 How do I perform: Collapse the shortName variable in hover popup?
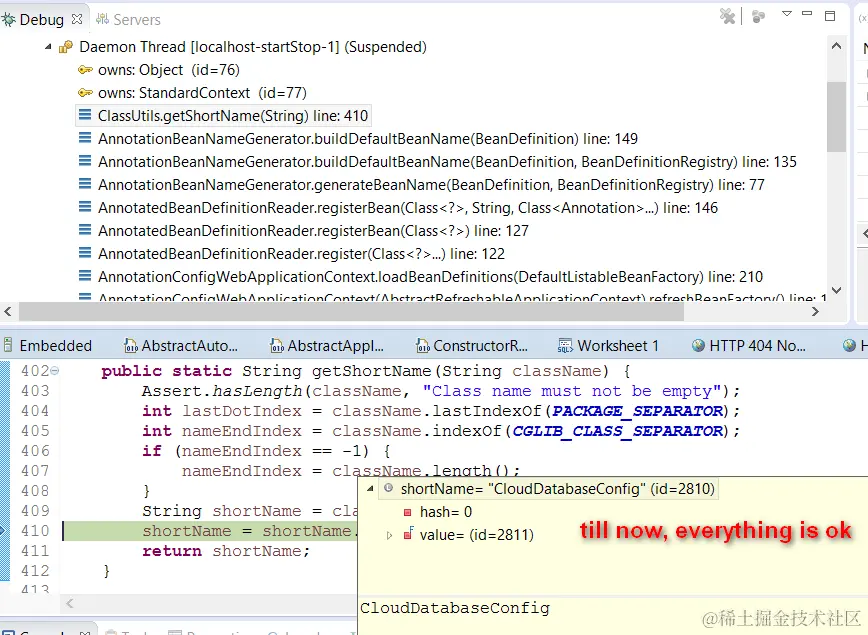tap(370, 489)
